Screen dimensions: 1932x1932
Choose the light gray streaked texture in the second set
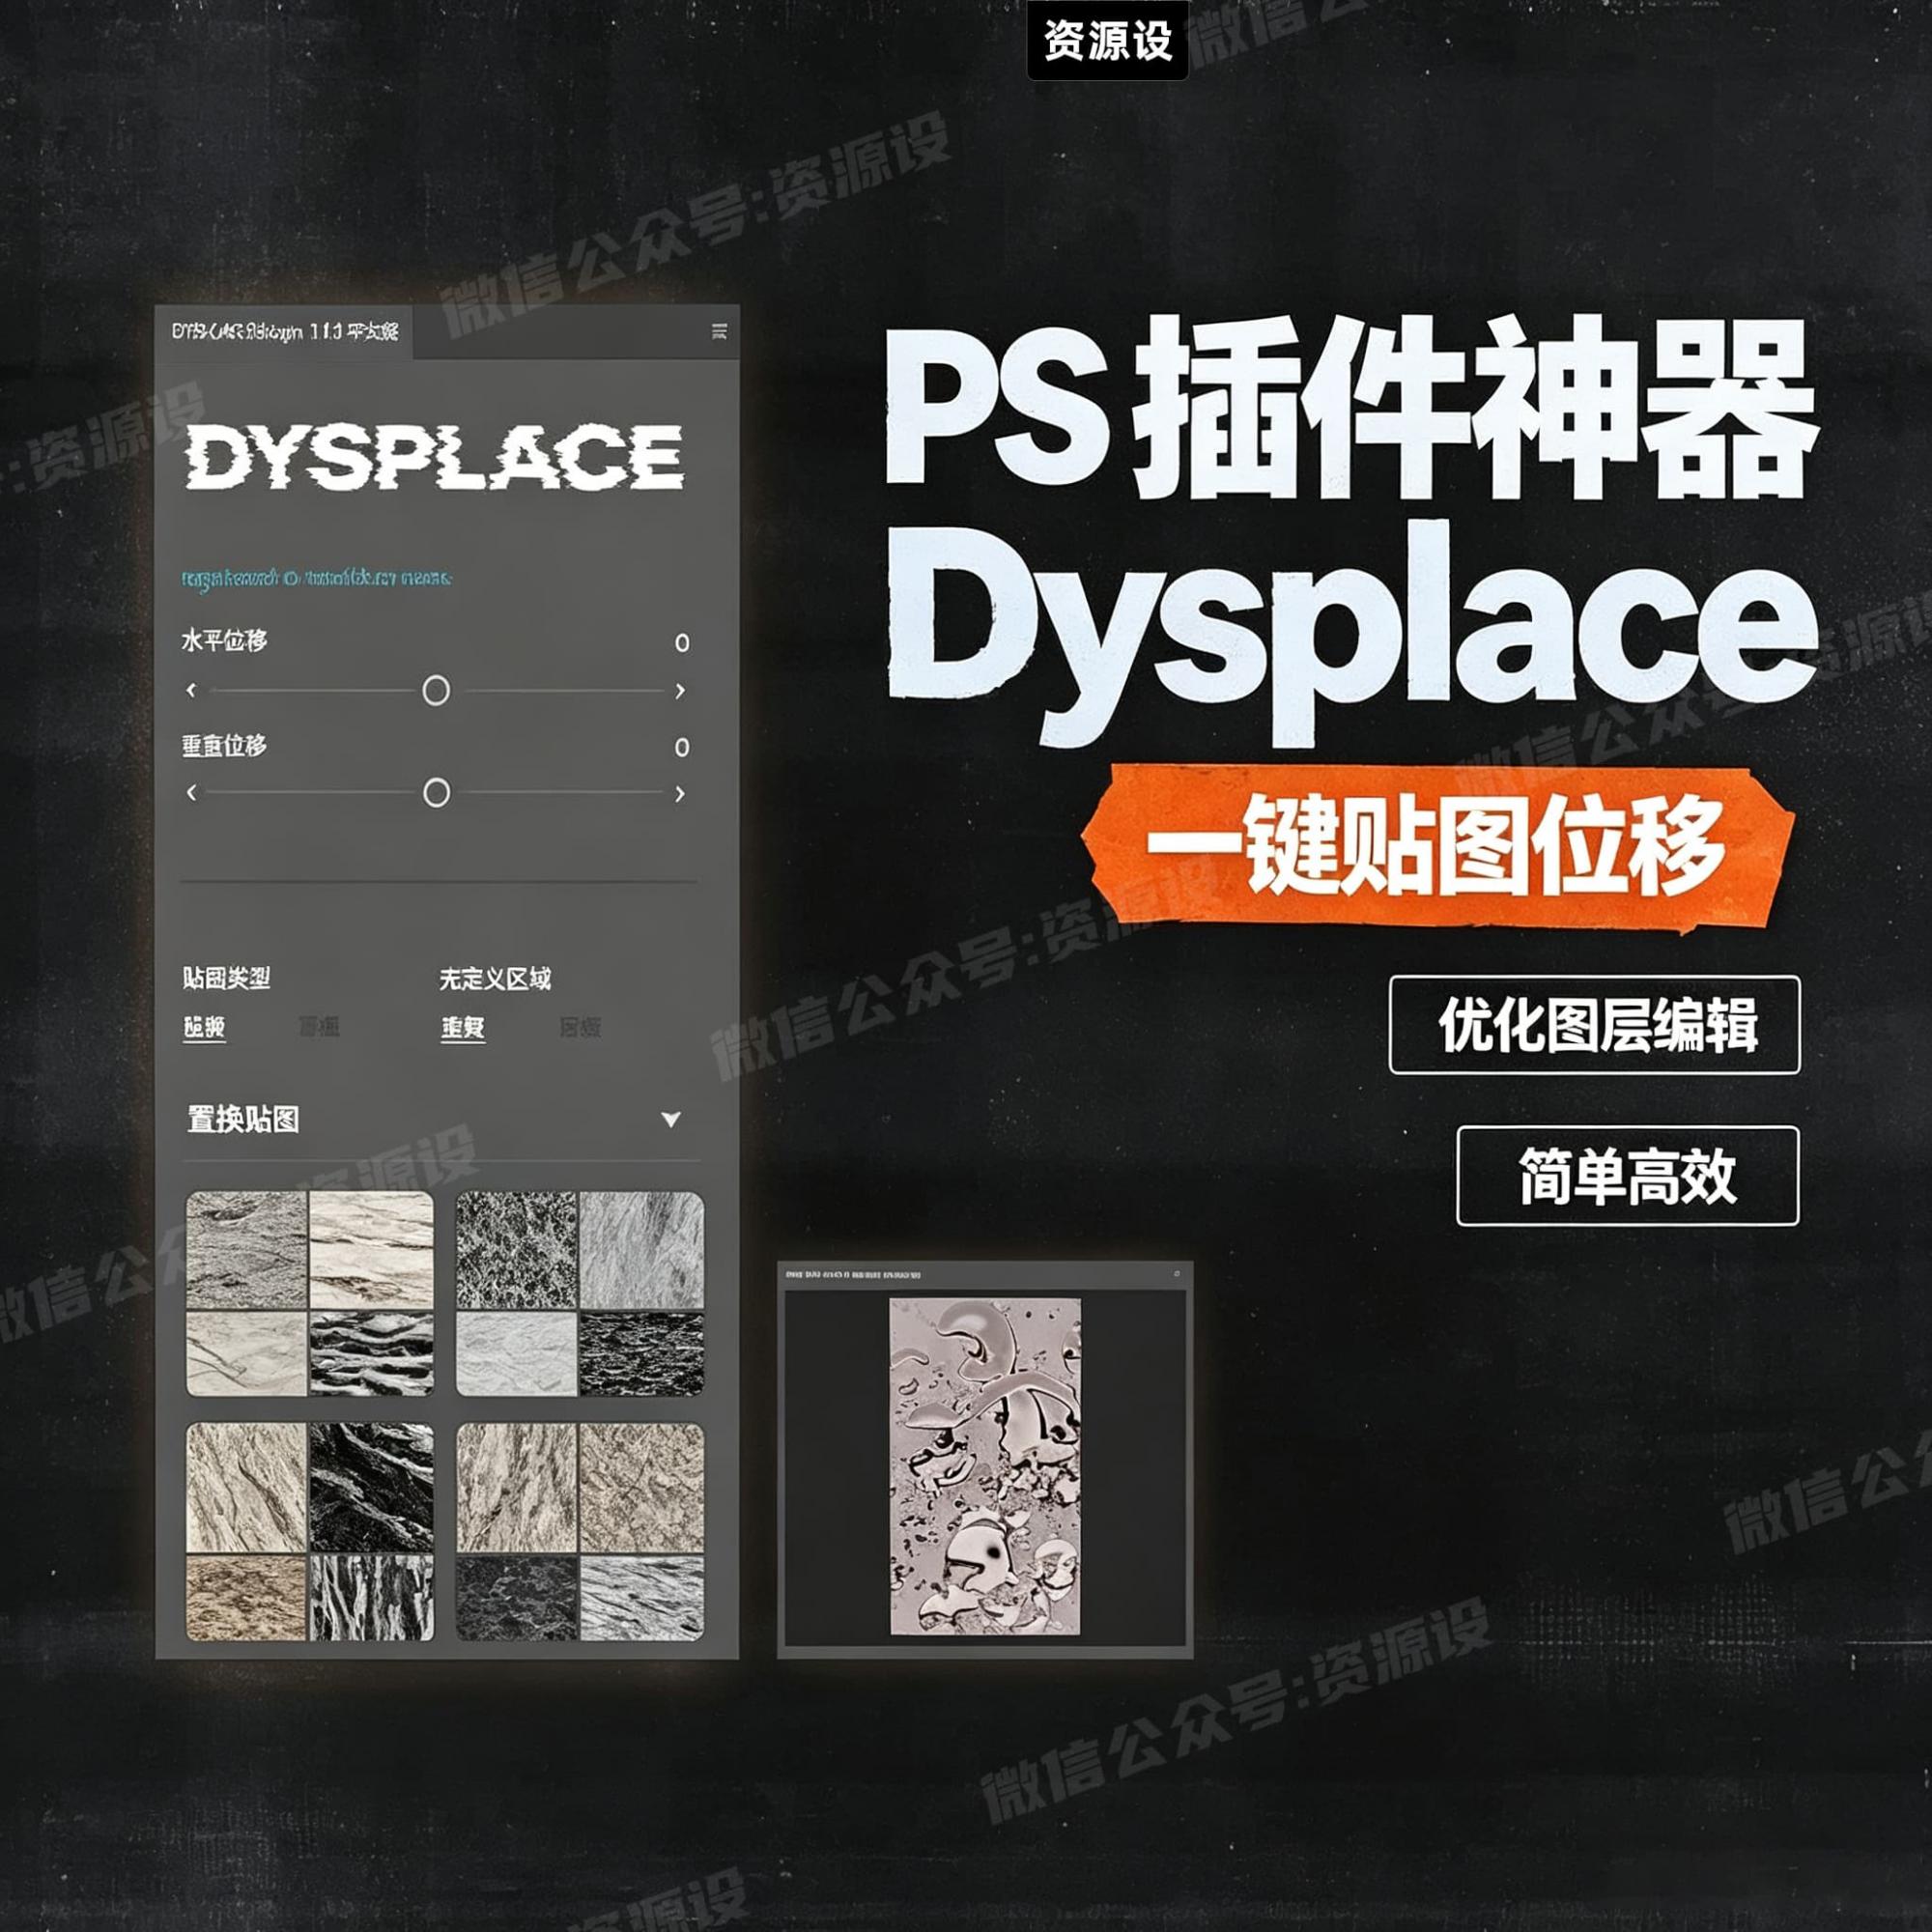[642, 1250]
